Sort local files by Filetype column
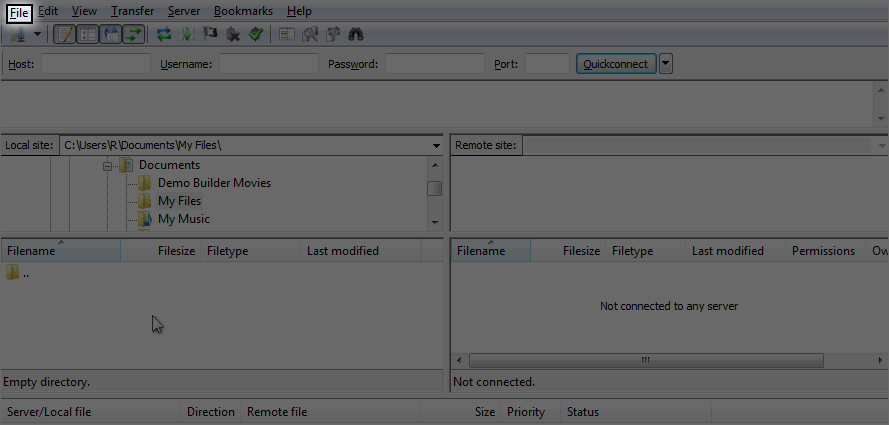 click(251, 250)
